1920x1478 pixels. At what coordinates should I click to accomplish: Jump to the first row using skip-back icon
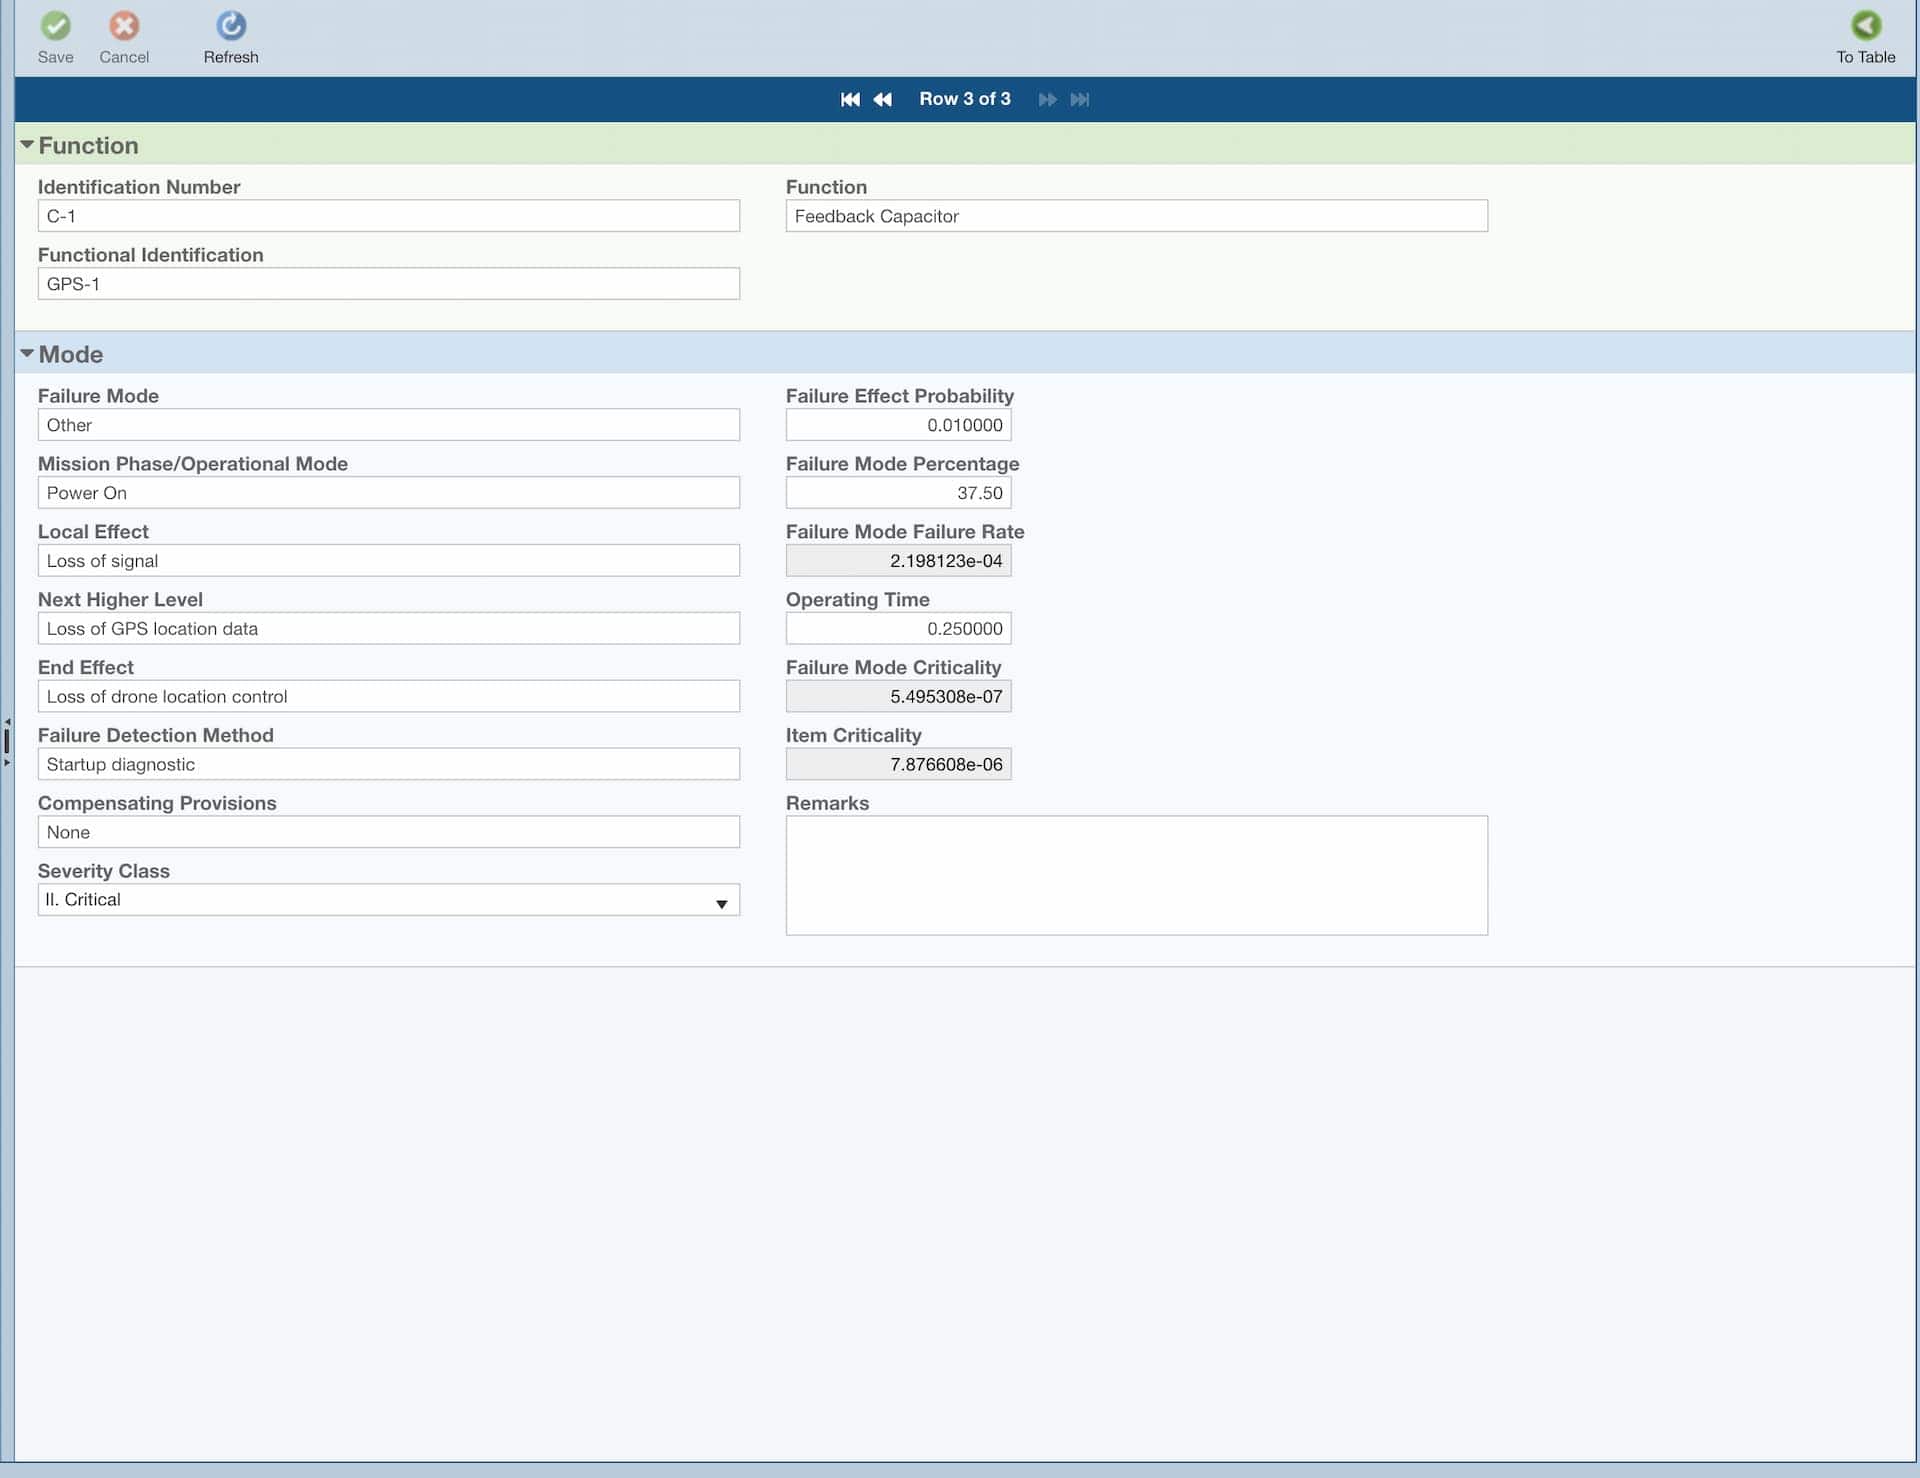coord(850,99)
